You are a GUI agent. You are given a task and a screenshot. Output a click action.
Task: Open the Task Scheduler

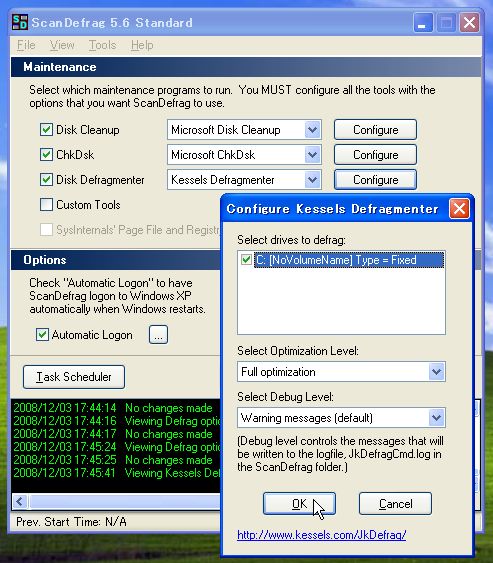click(x=74, y=377)
